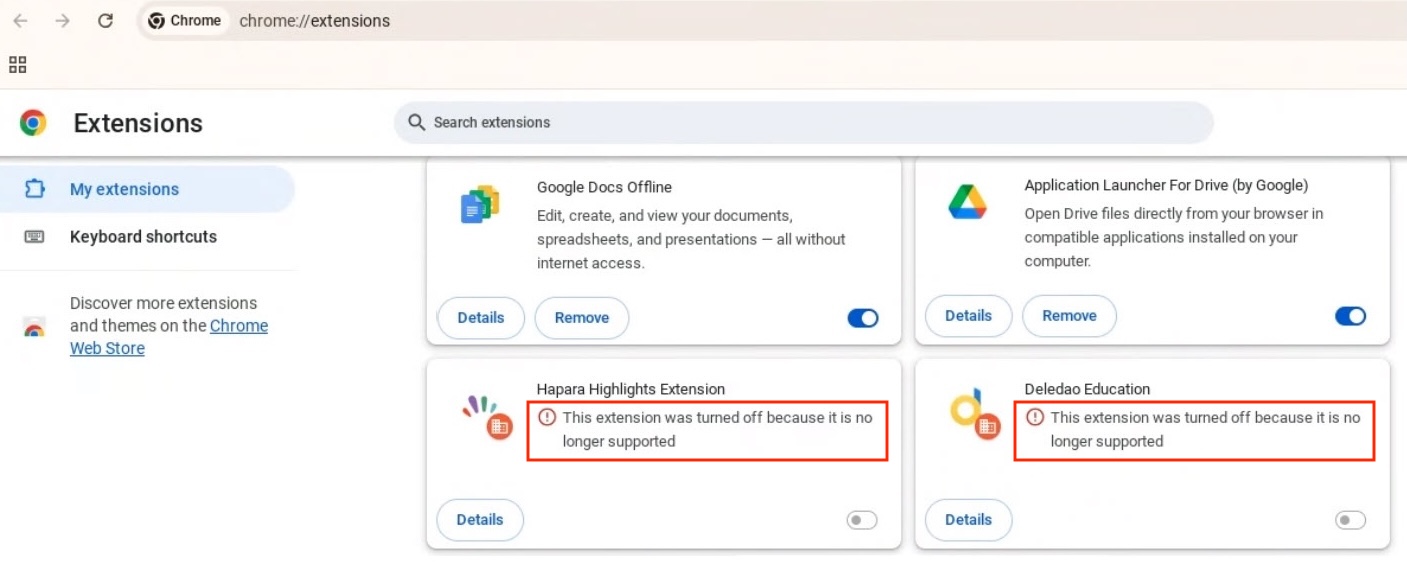This screenshot has width=1407, height=572.
Task: Open the Chrome Web Store link
Action: [x=168, y=337]
